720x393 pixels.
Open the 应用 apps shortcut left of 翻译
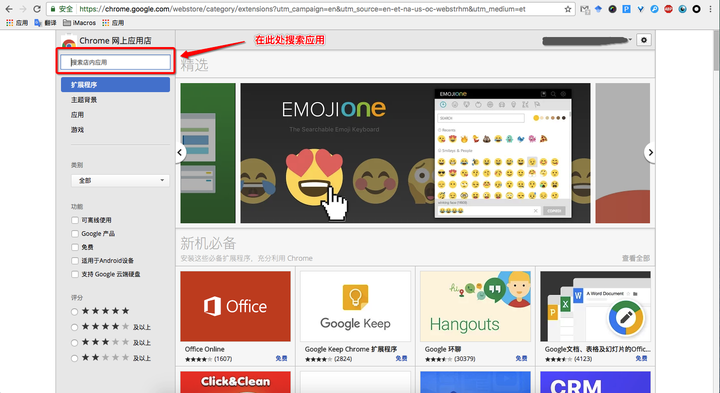[17, 22]
